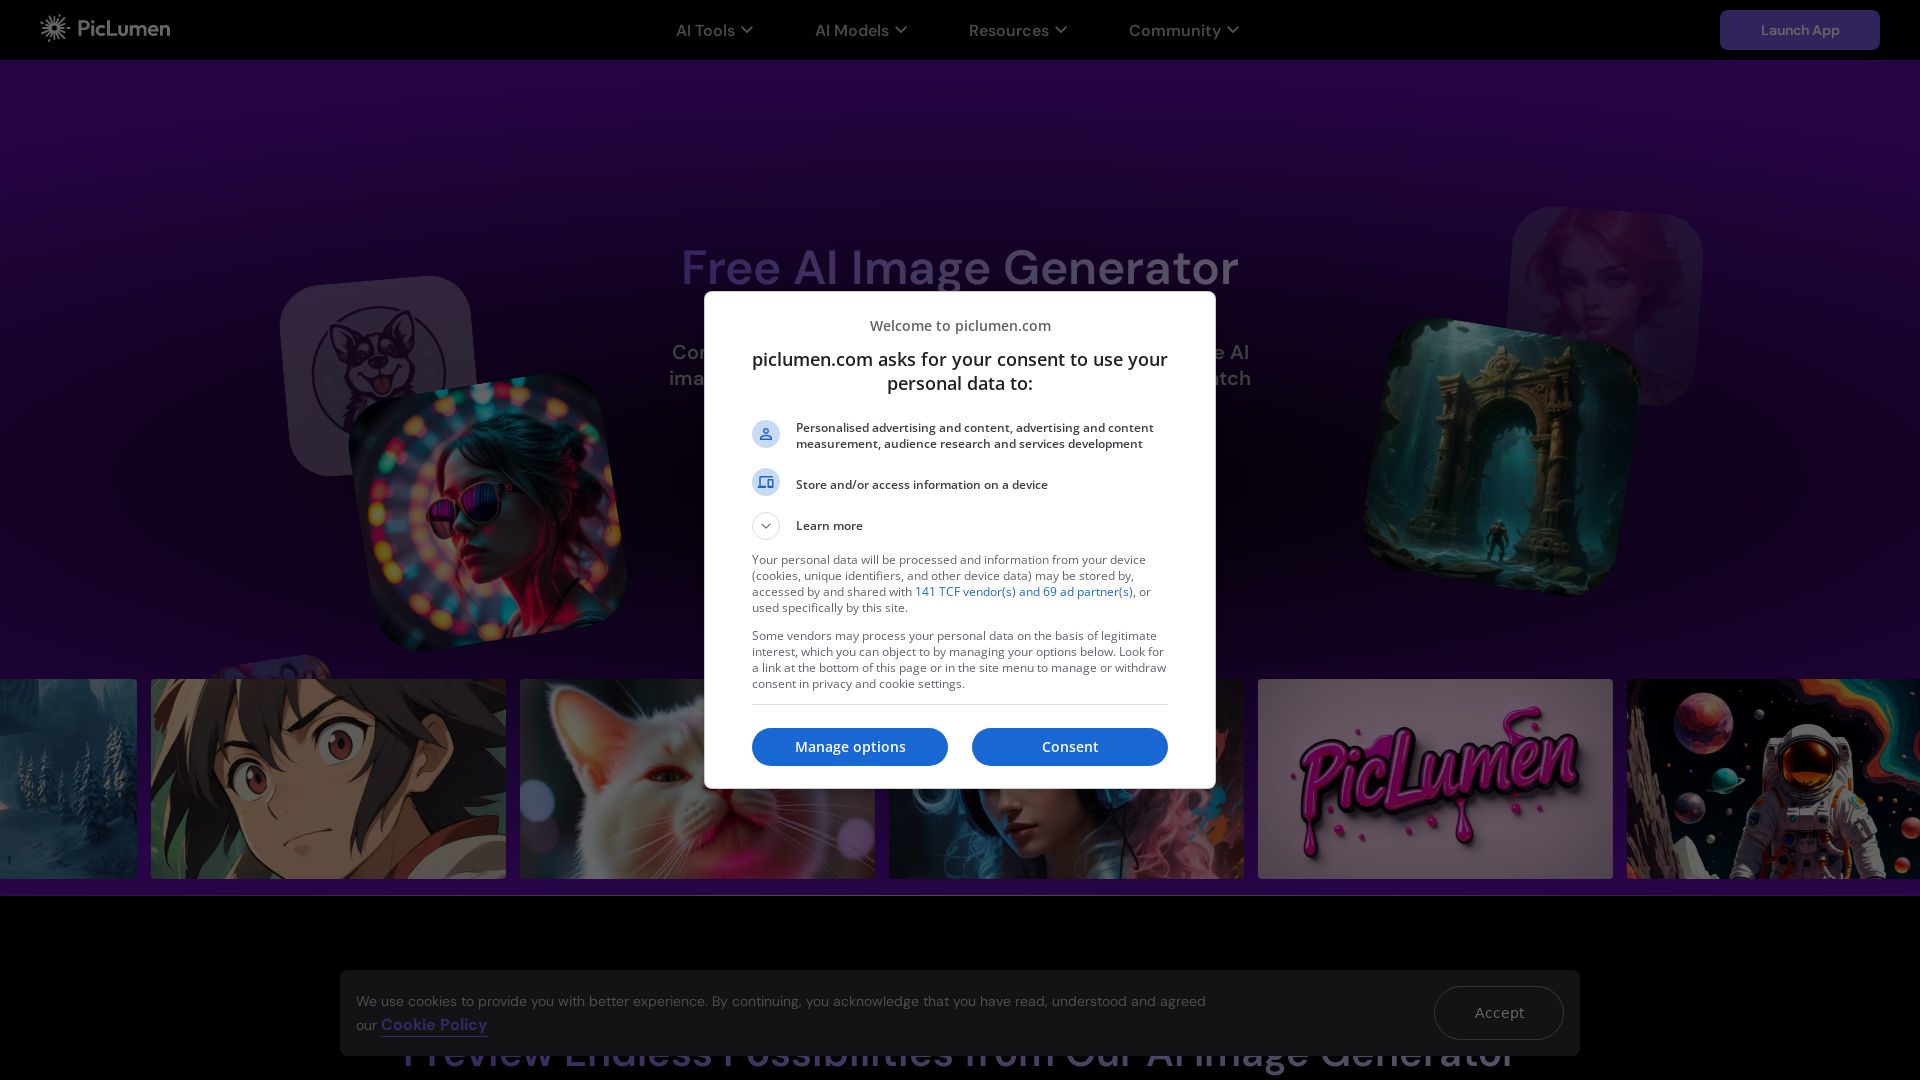Click Manage options button

click(x=849, y=747)
